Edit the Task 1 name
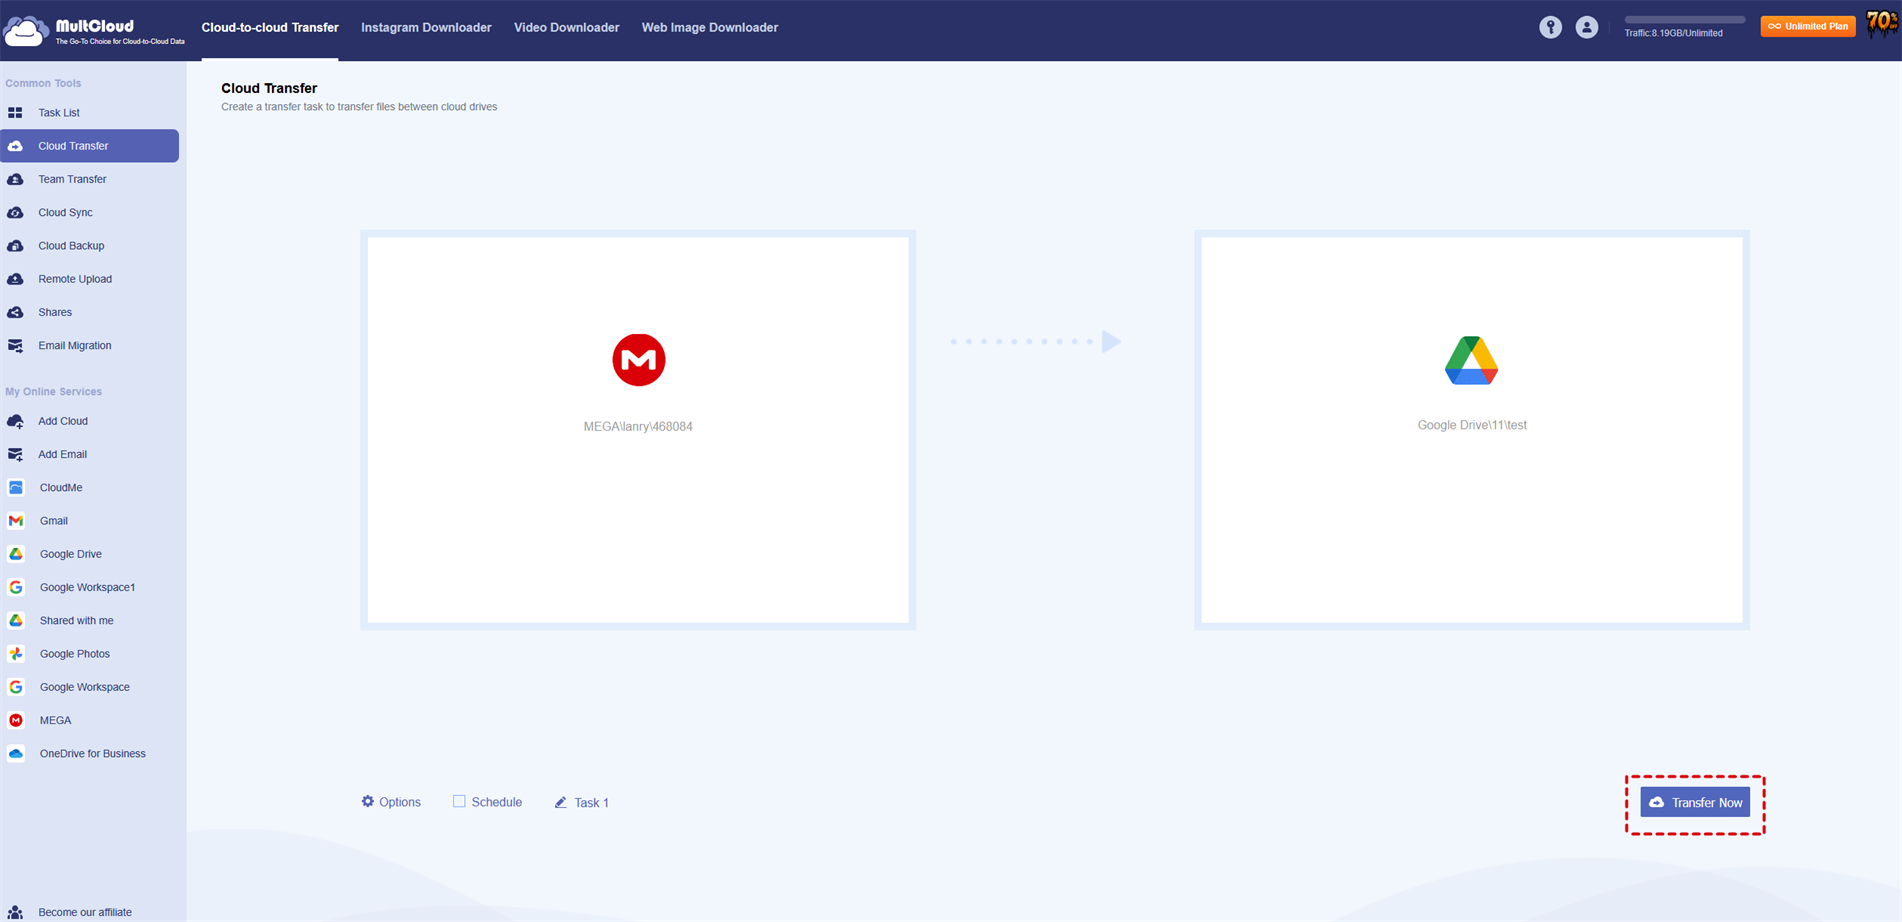The image size is (1902, 922). click(582, 803)
